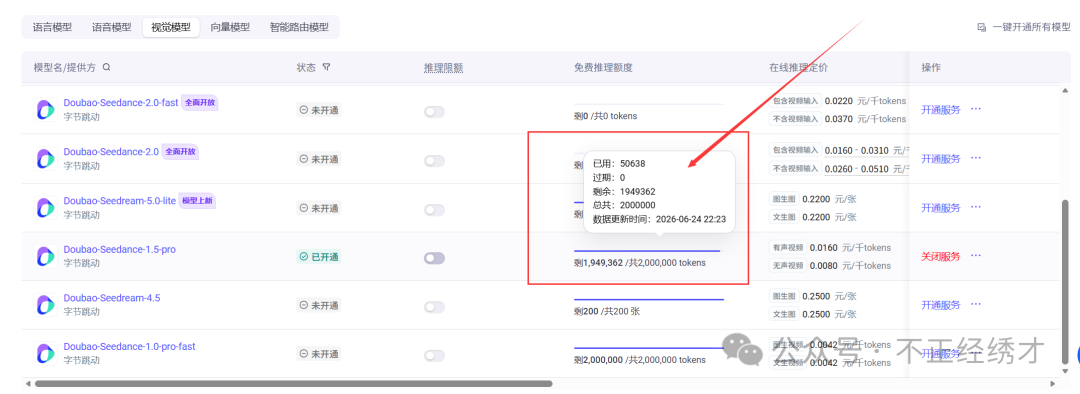Open more actions for Doubao-Seedance-2.0 row
Screen dimensions: 1080x394
(x=975, y=158)
